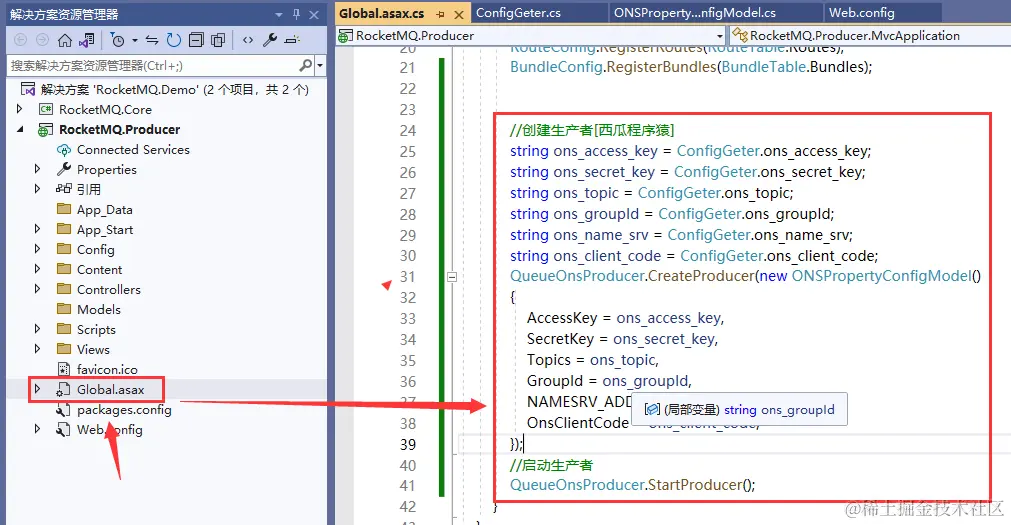Expand the Views folder
The image size is (1011, 525).
(37, 349)
